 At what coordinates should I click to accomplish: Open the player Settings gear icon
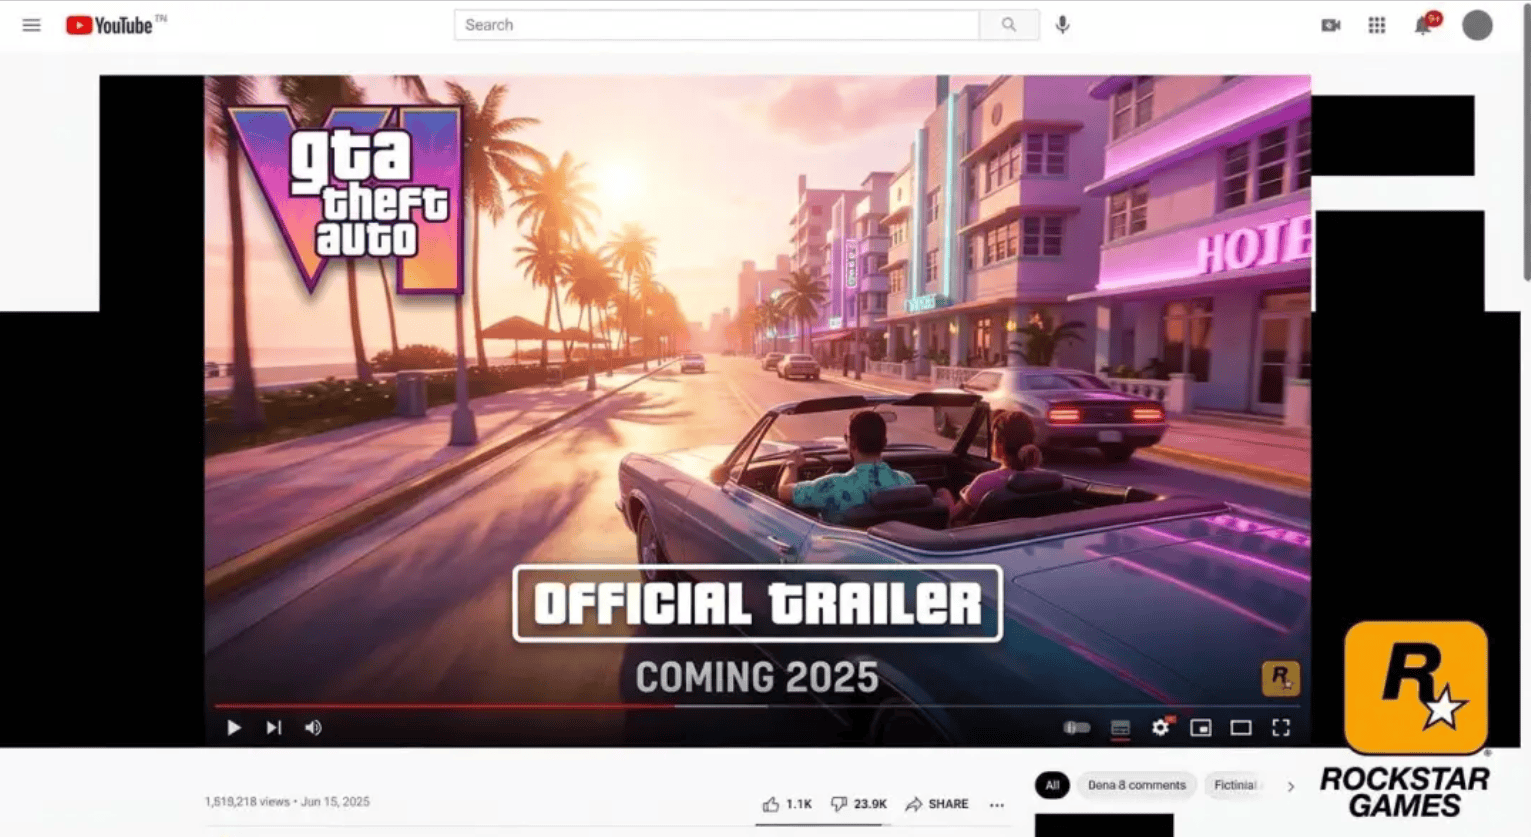[x=1160, y=728]
